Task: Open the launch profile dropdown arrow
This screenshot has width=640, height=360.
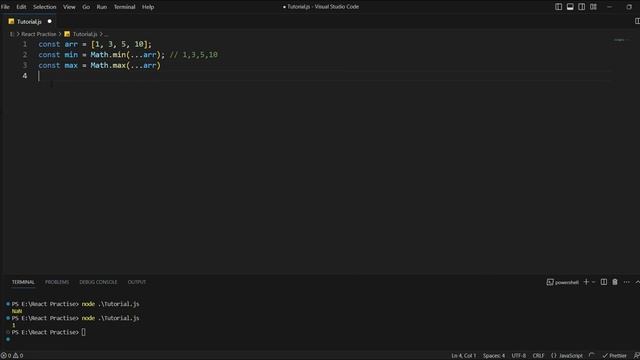Action: point(593,282)
